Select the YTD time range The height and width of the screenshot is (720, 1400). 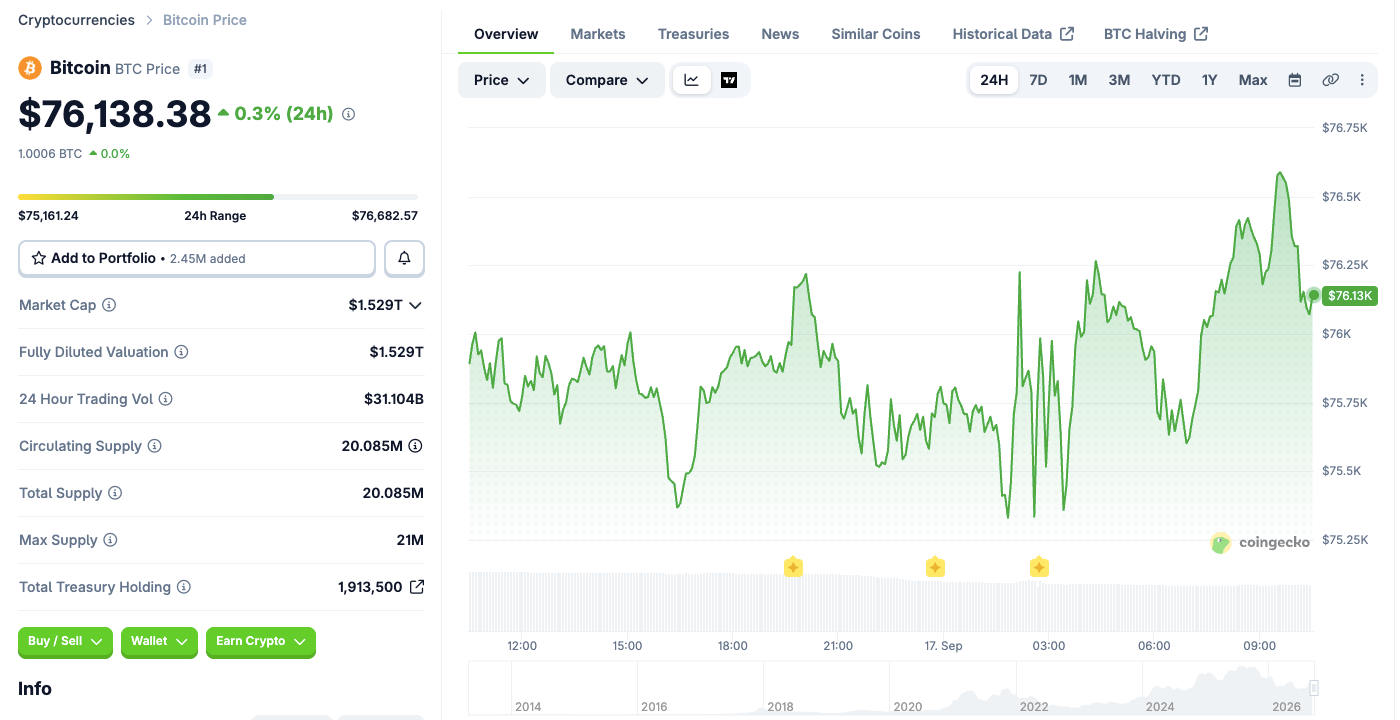click(1166, 80)
